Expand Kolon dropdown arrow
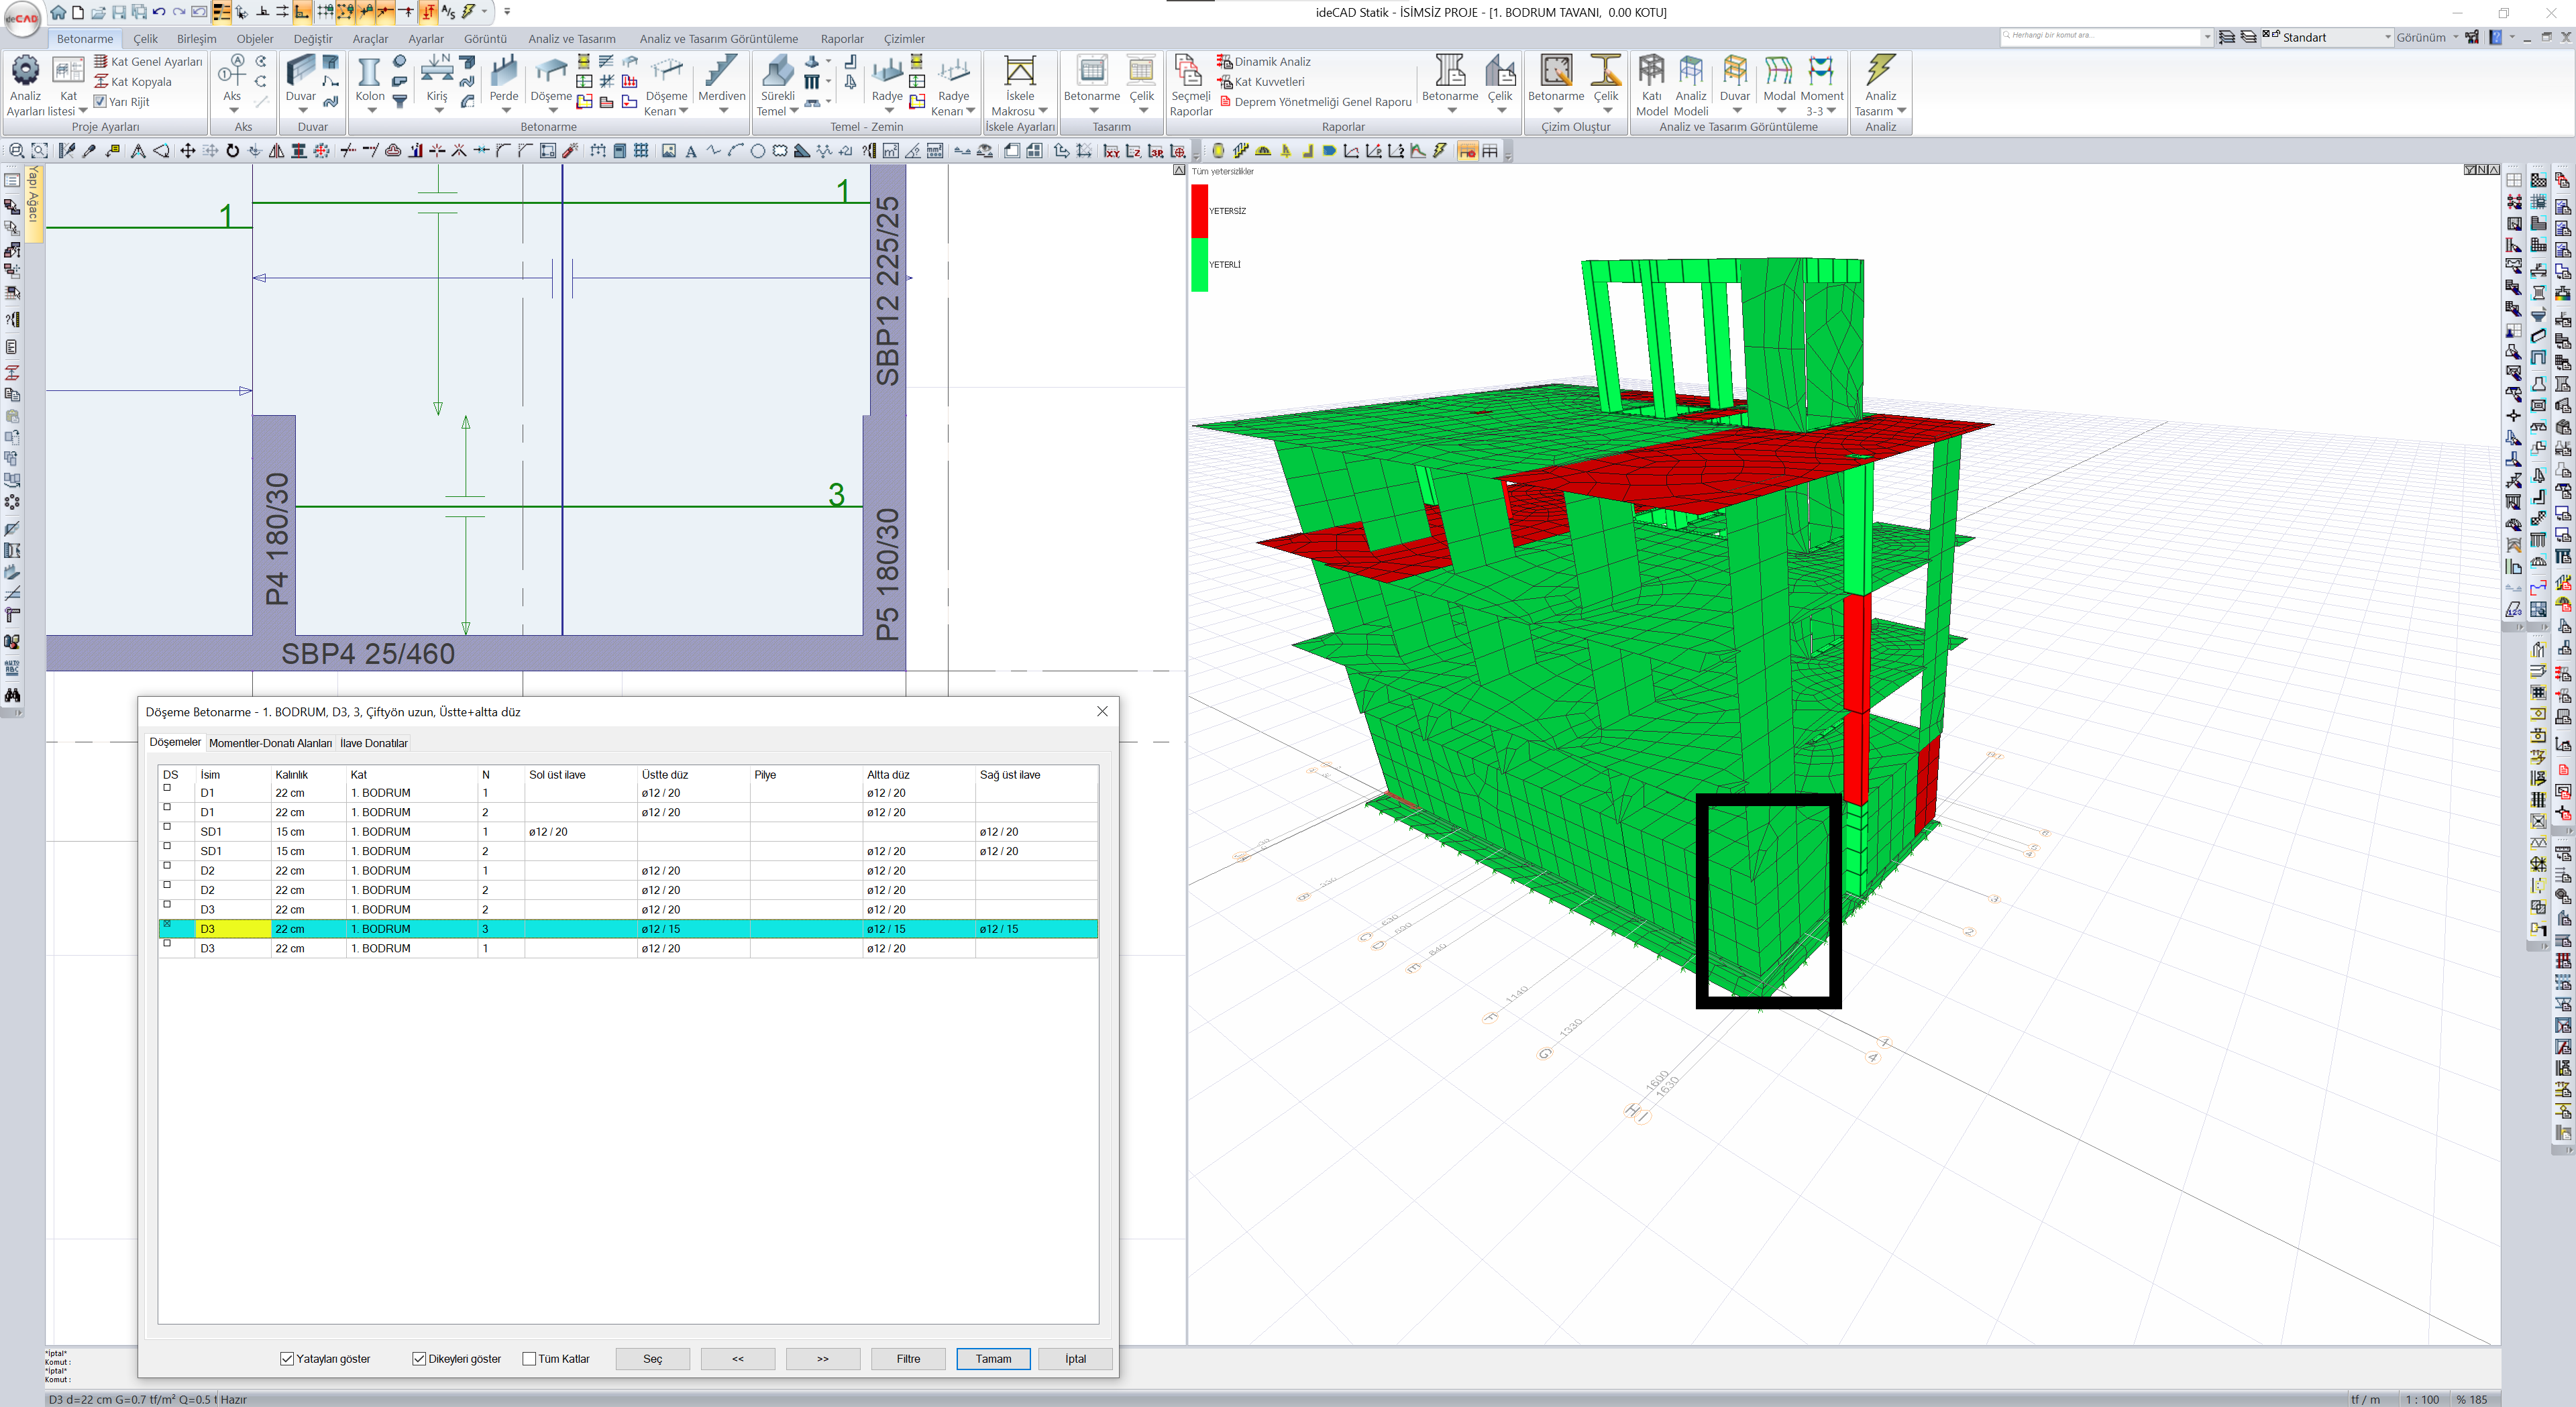Screen dimensions: 2576x1407 click(x=371, y=111)
